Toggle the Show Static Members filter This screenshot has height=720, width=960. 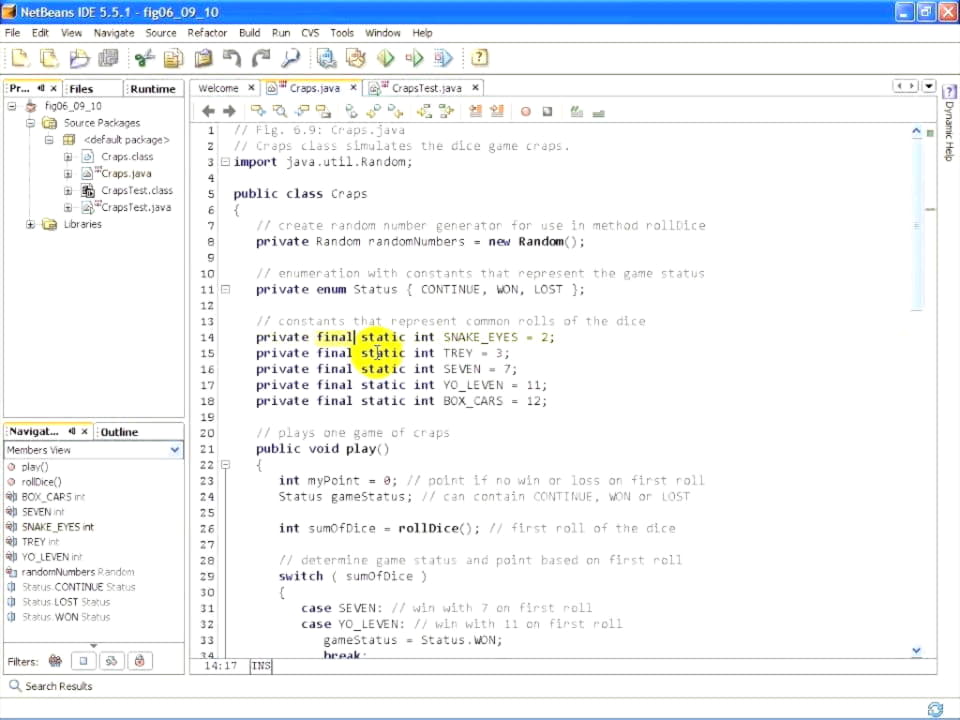pos(111,661)
